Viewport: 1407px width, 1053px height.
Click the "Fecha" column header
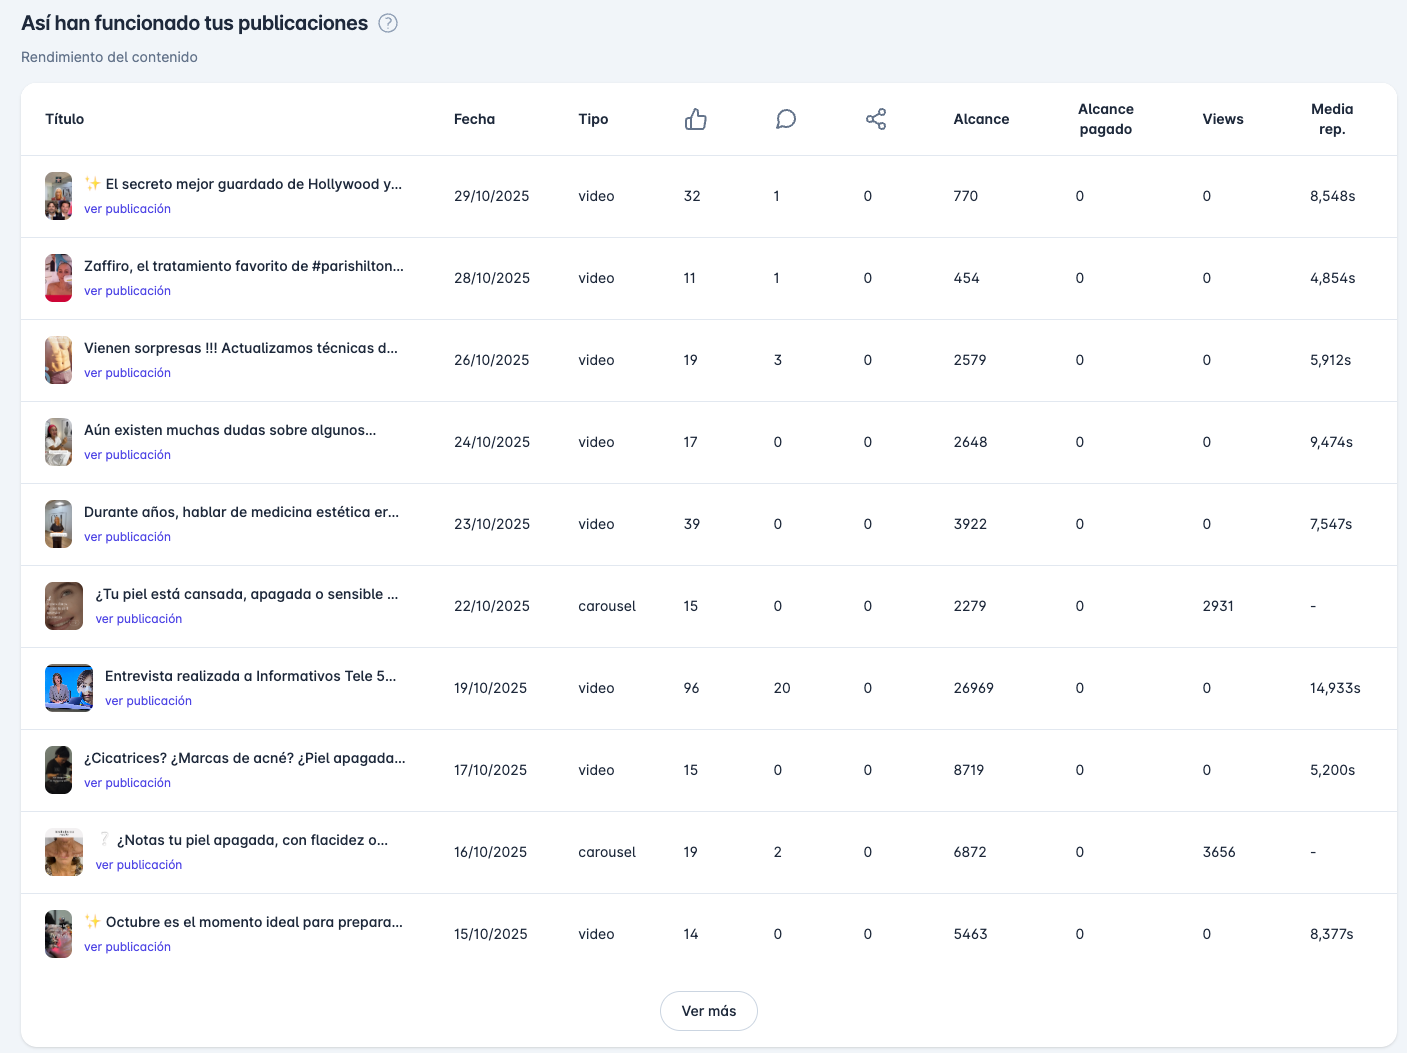click(x=474, y=119)
